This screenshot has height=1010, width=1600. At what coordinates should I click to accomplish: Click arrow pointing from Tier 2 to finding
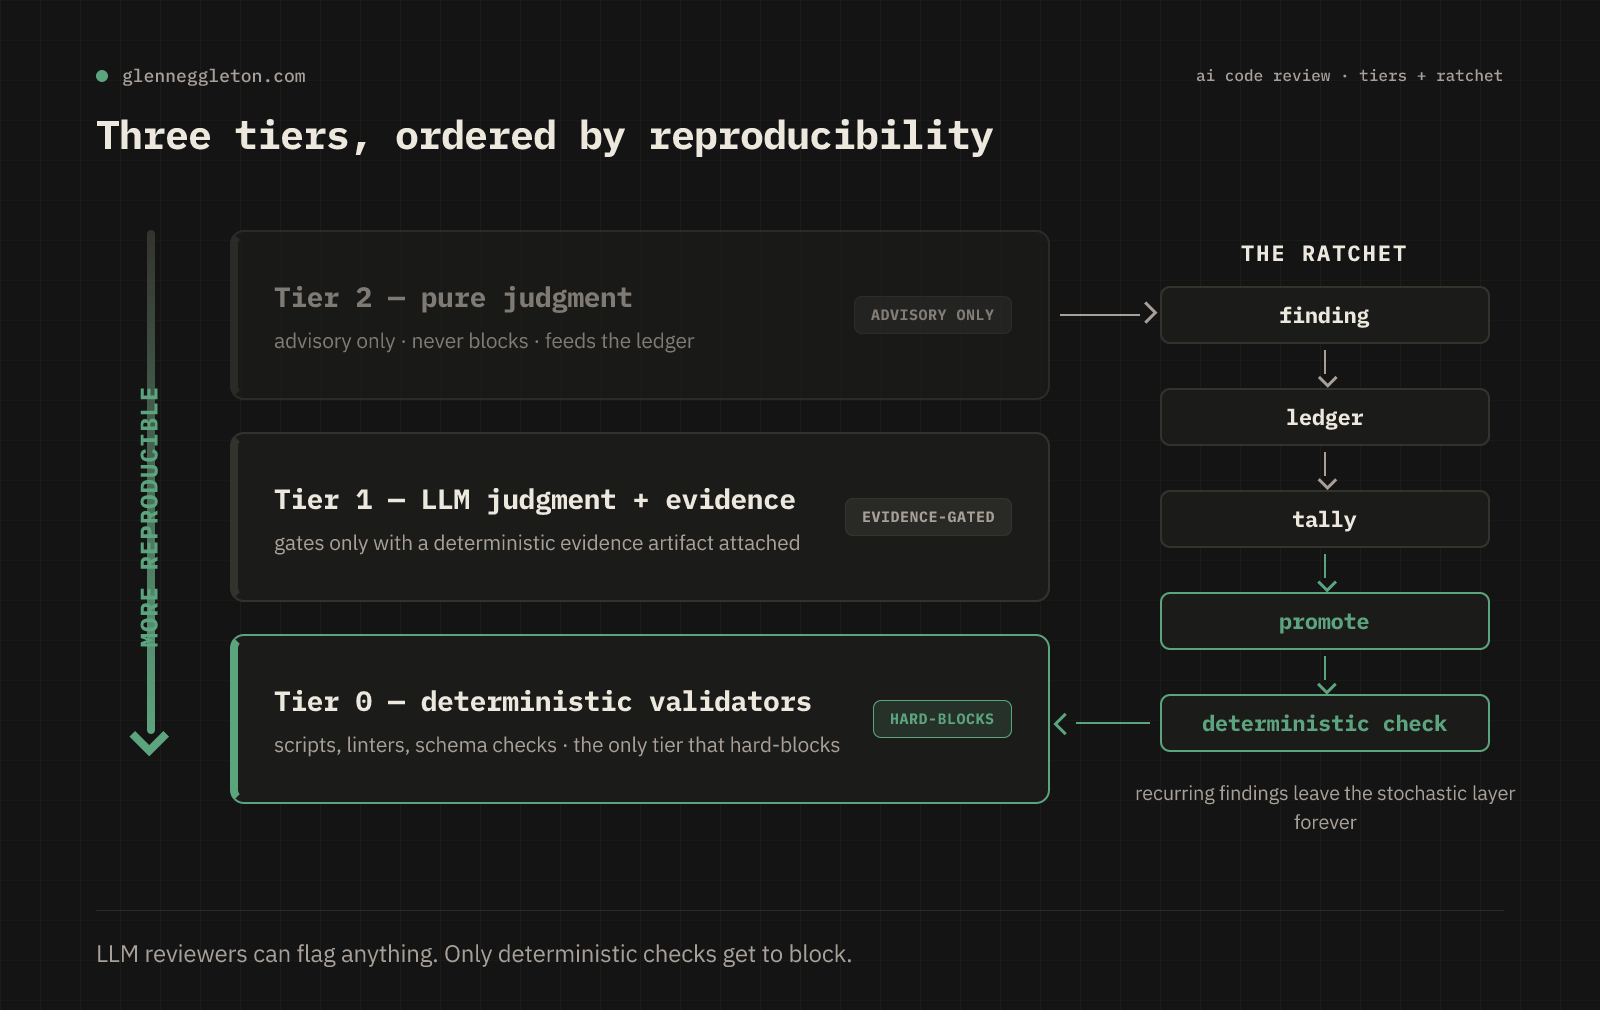click(x=1108, y=314)
